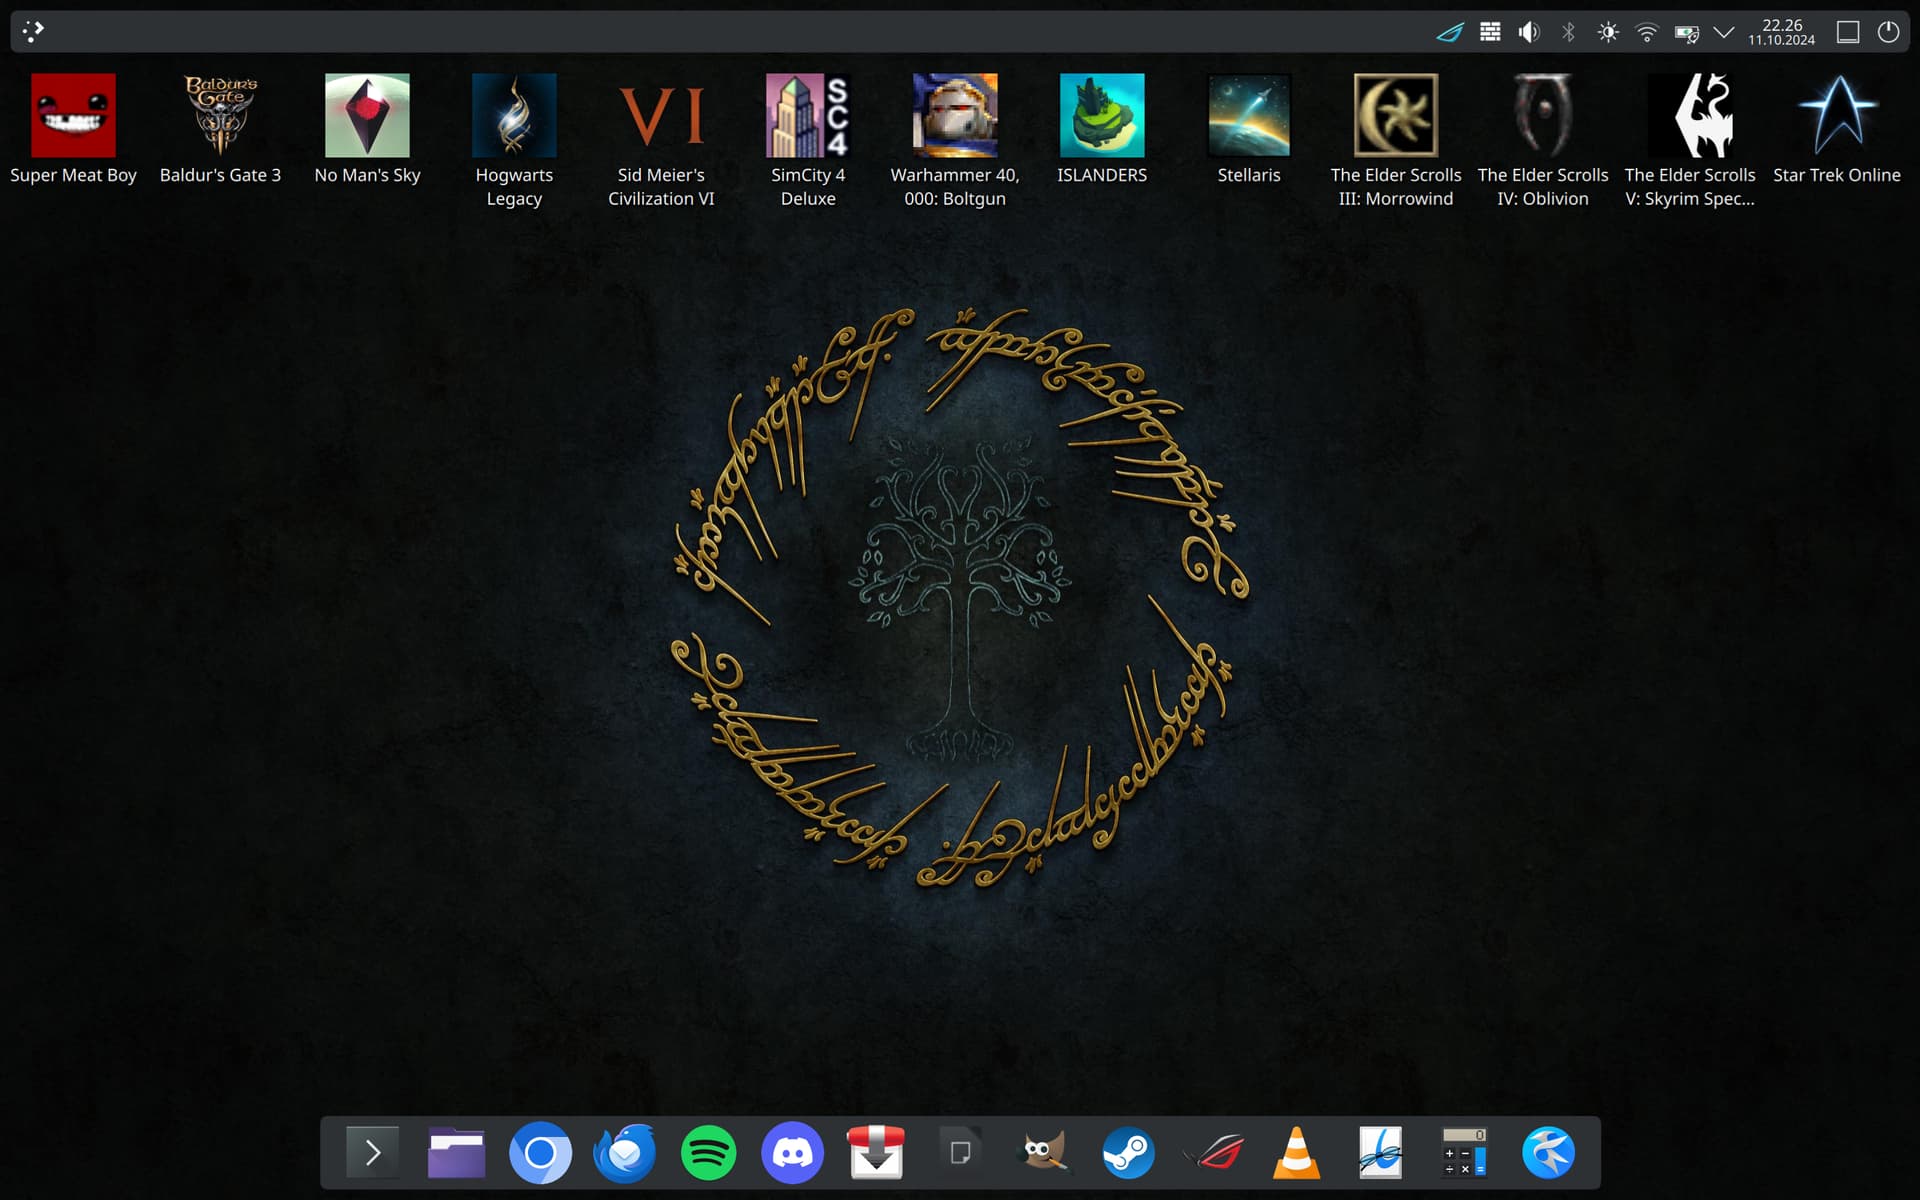The width and height of the screenshot is (1920, 1200).
Task: Open the red download manager dock icon
Action: (x=876, y=1153)
